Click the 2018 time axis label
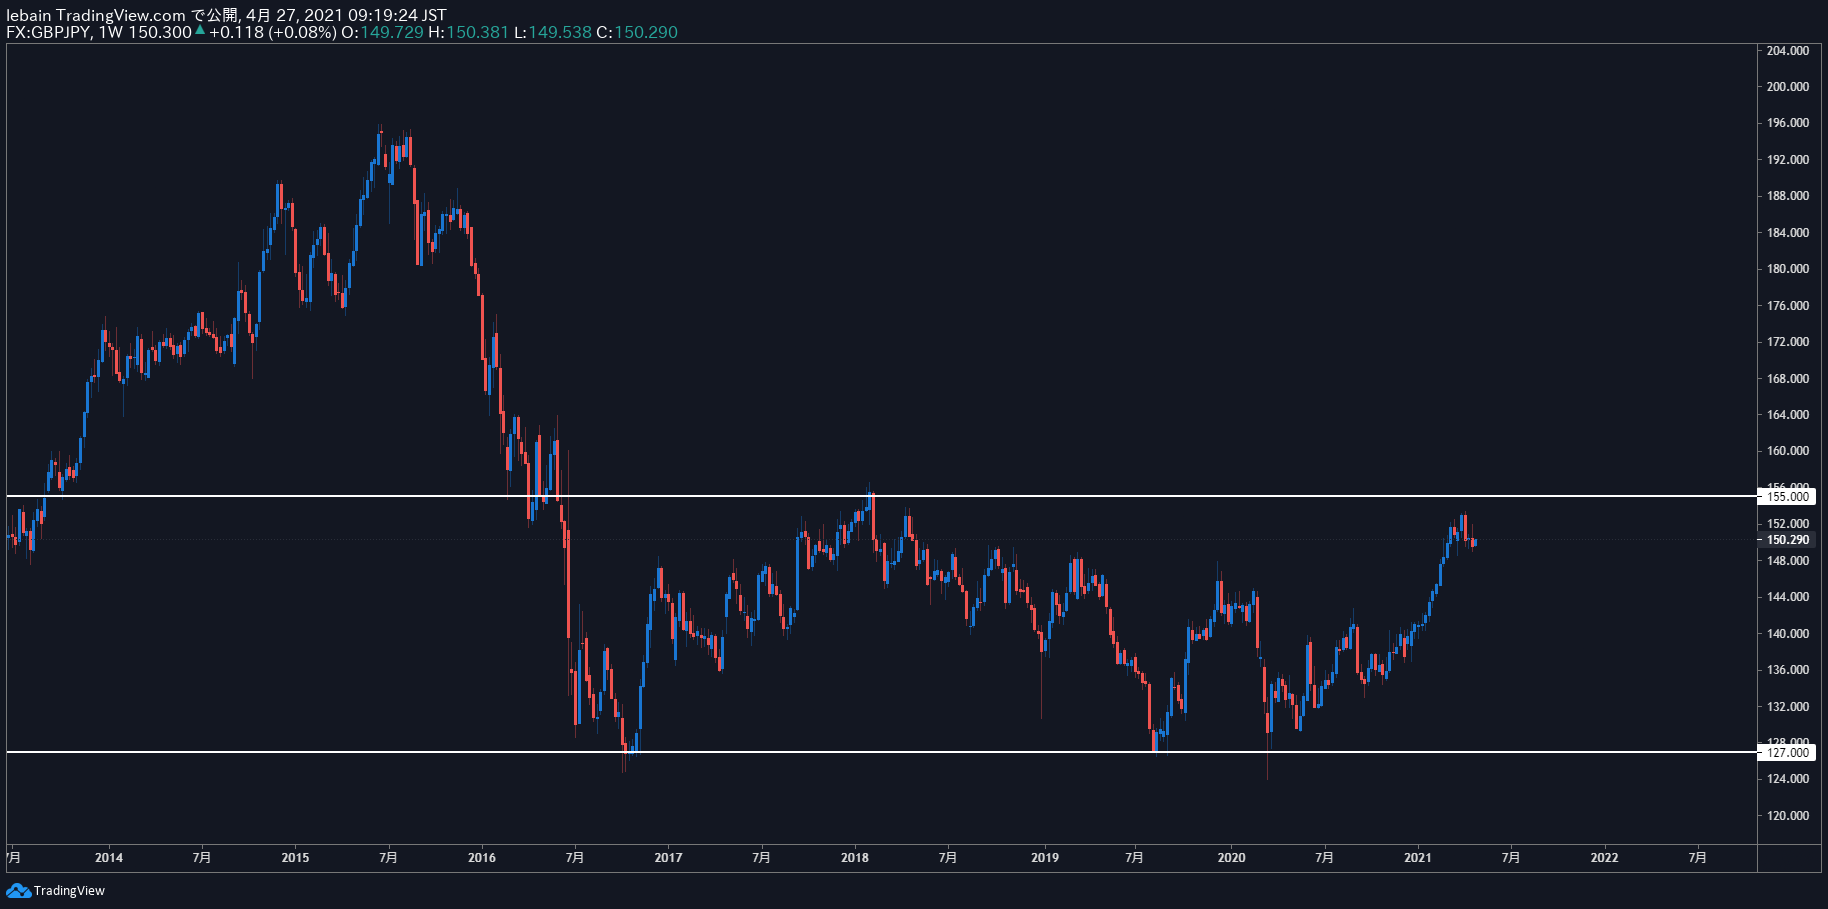Viewport: 1828px width, 909px height. click(x=855, y=858)
